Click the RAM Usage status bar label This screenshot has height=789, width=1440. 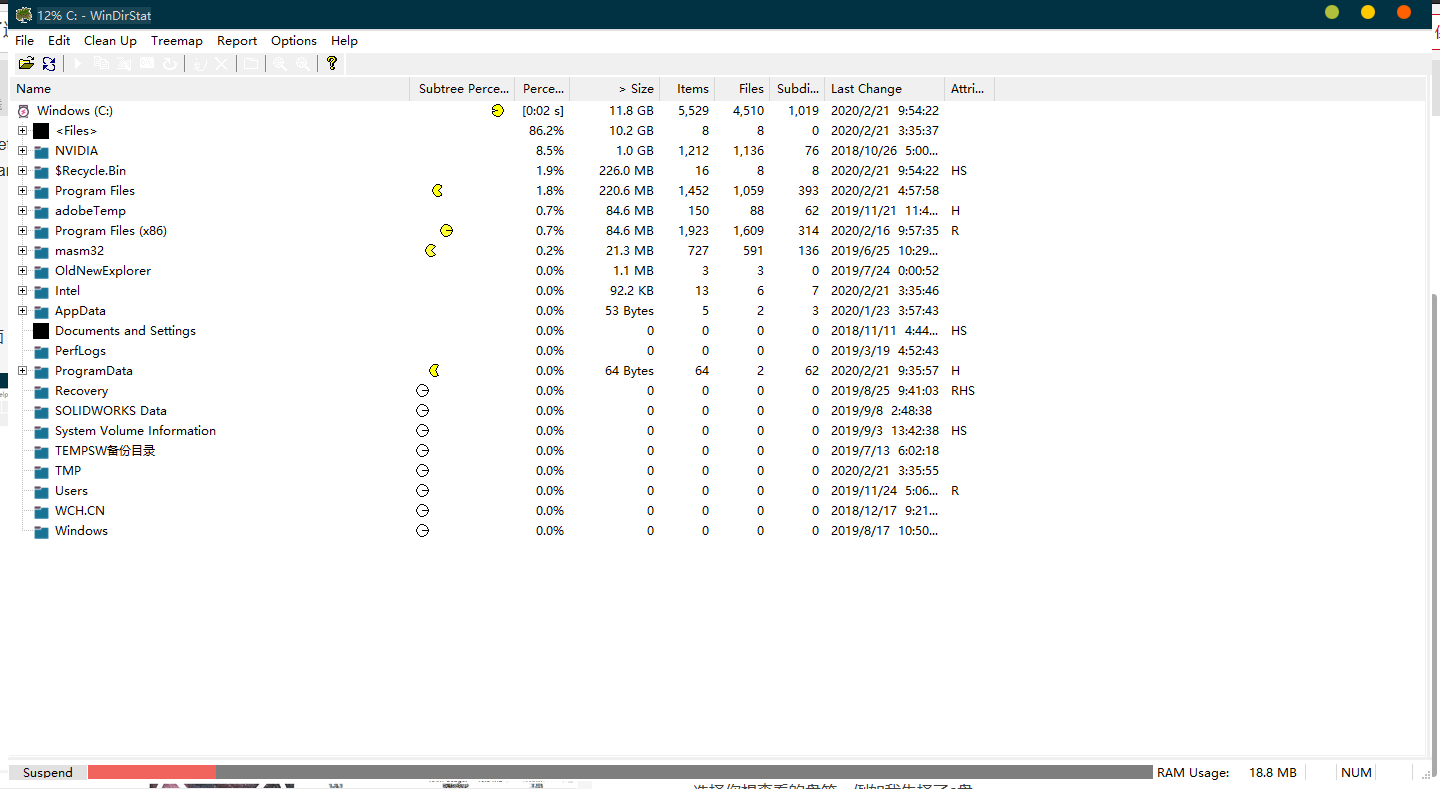pyautogui.click(x=1193, y=772)
